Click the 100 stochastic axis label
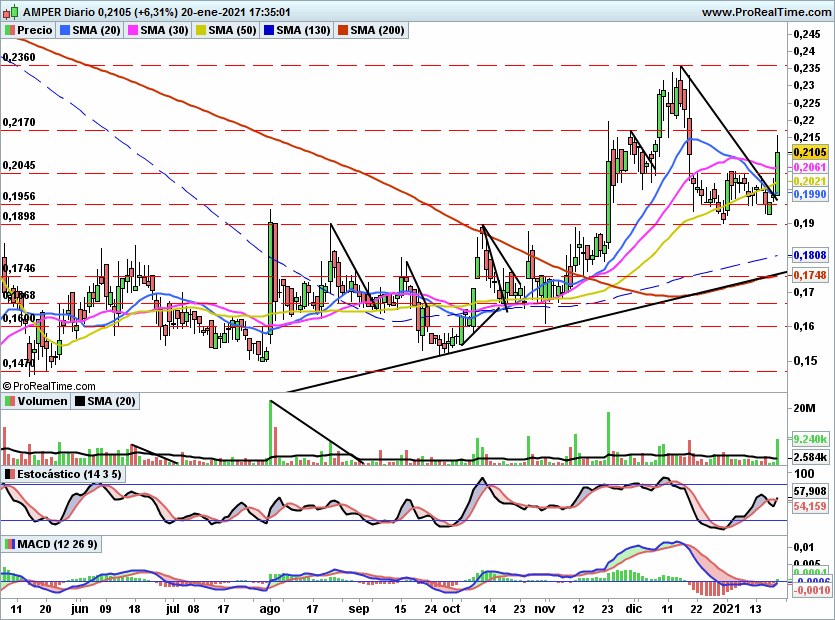Image resolution: width=835 pixels, height=620 pixels. (804, 474)
